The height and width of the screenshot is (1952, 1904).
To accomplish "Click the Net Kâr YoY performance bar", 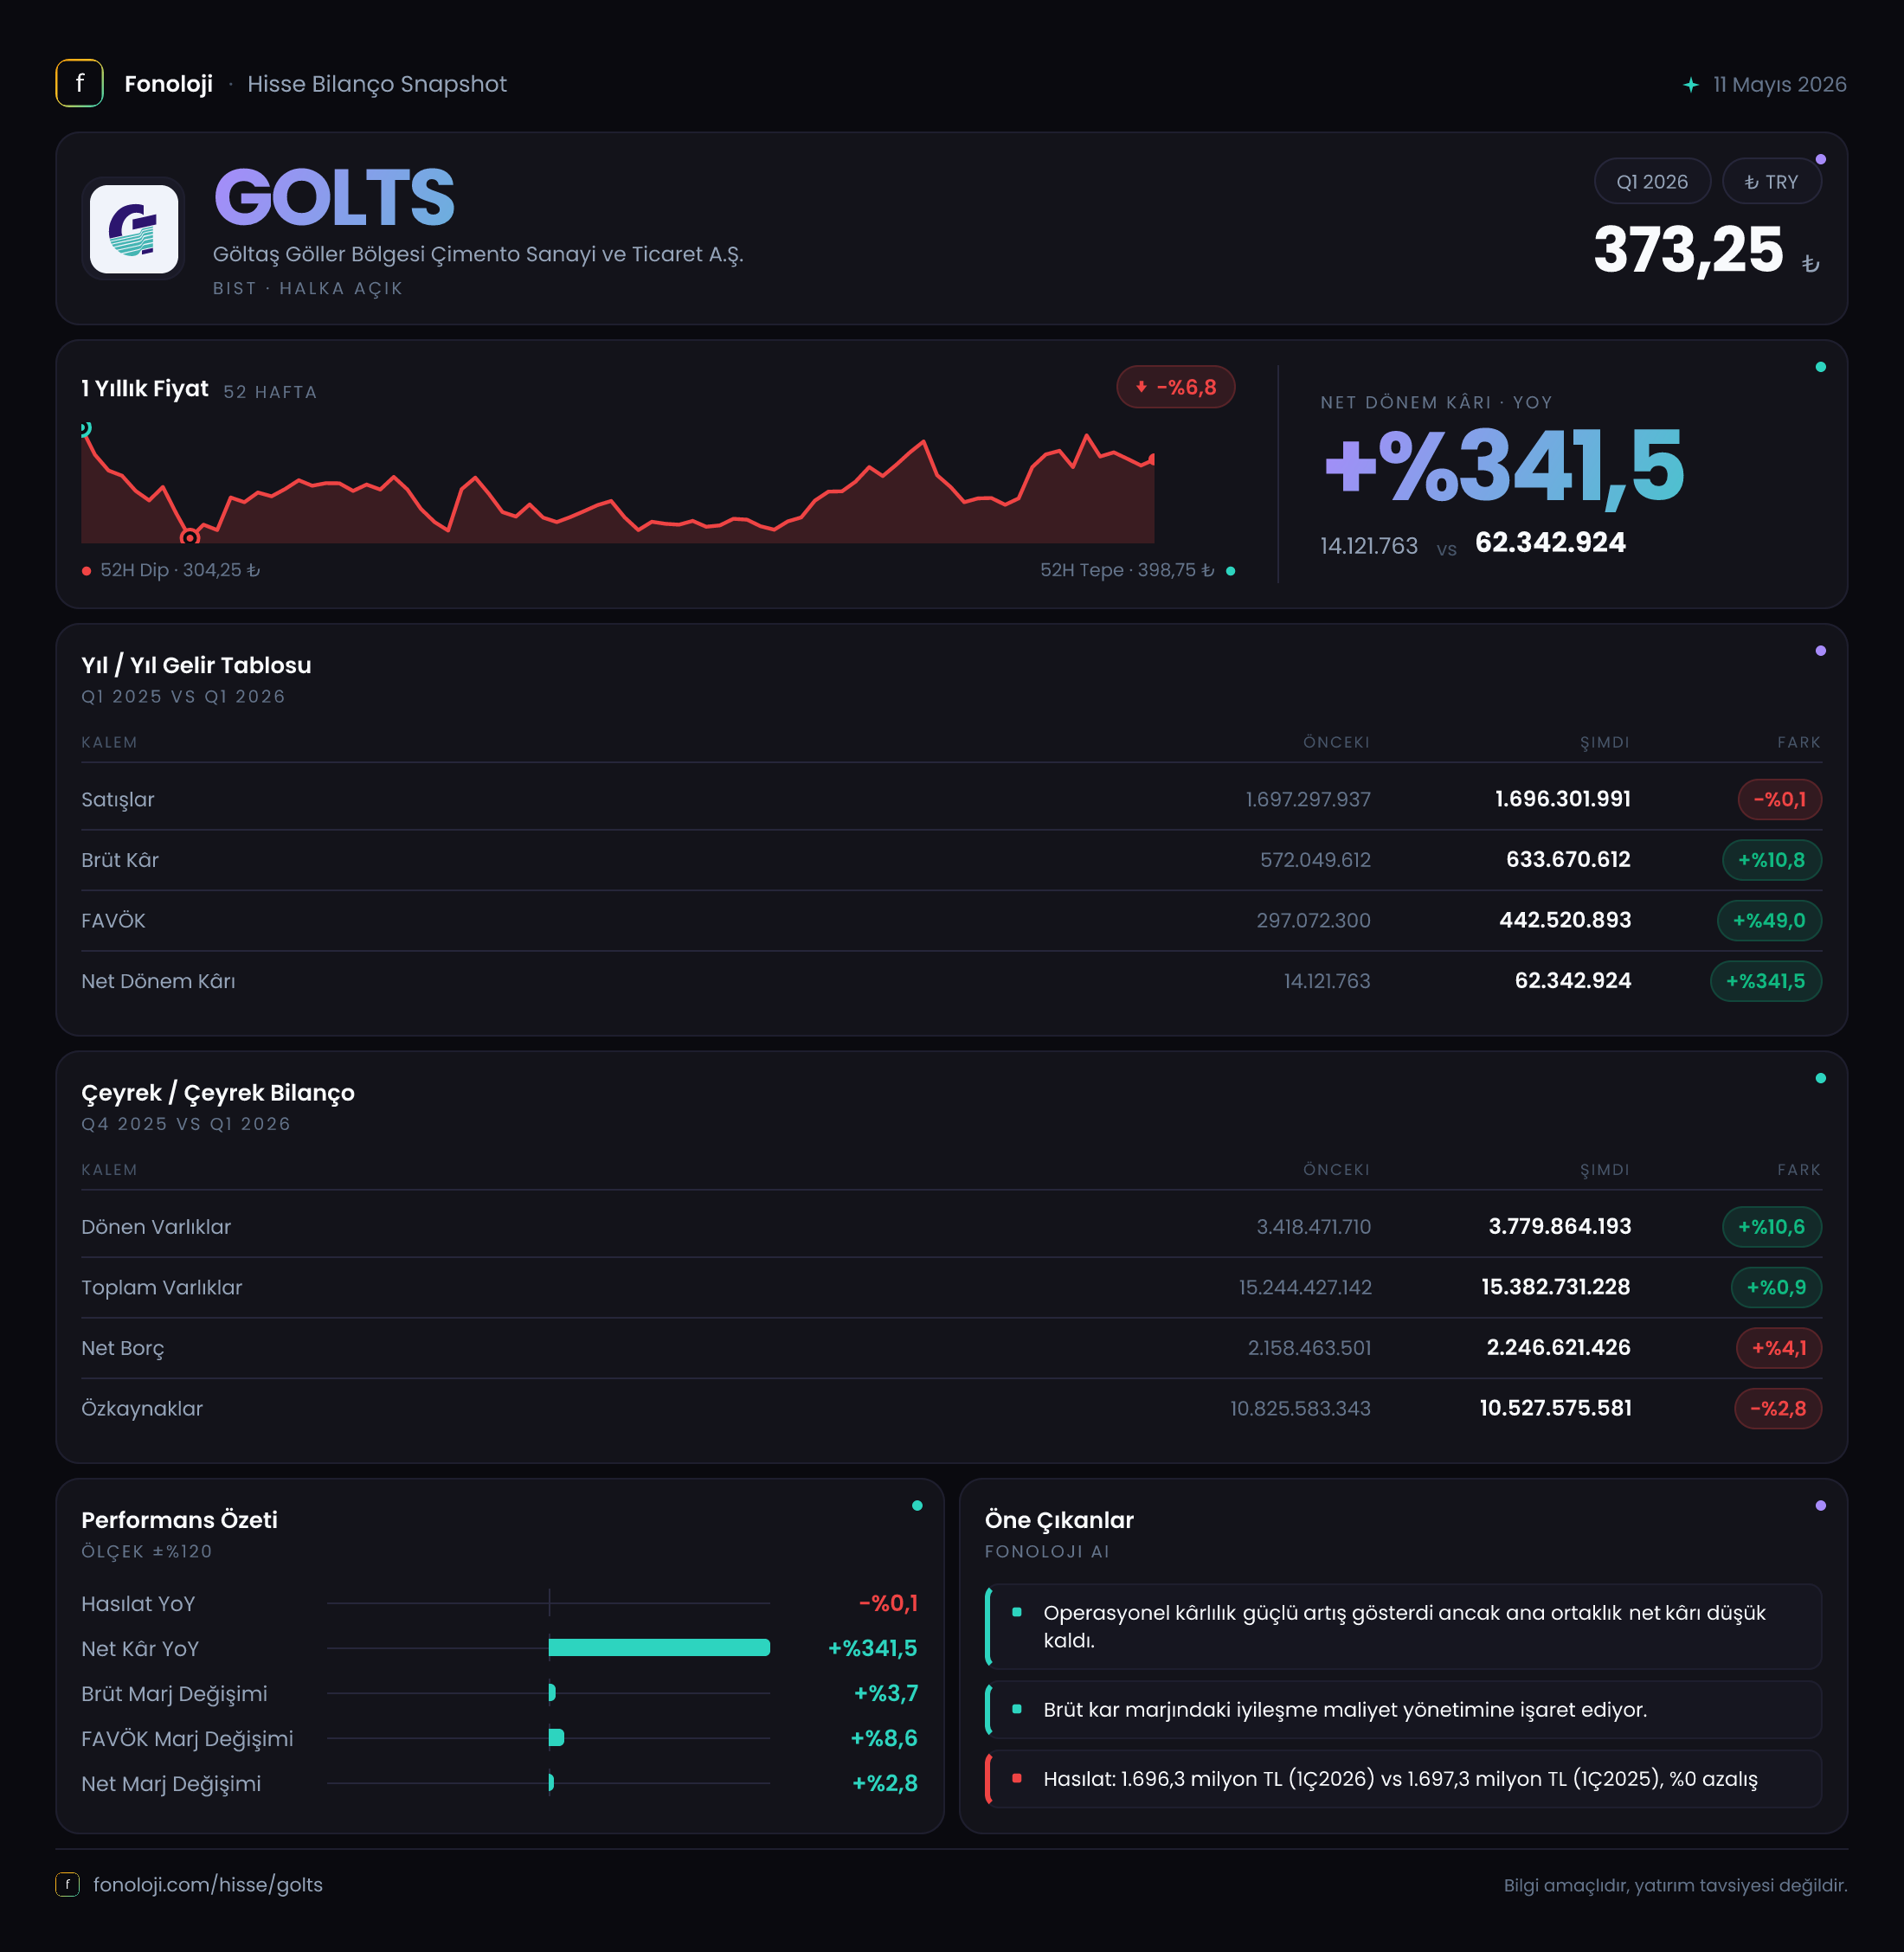I will [659, 1647].
